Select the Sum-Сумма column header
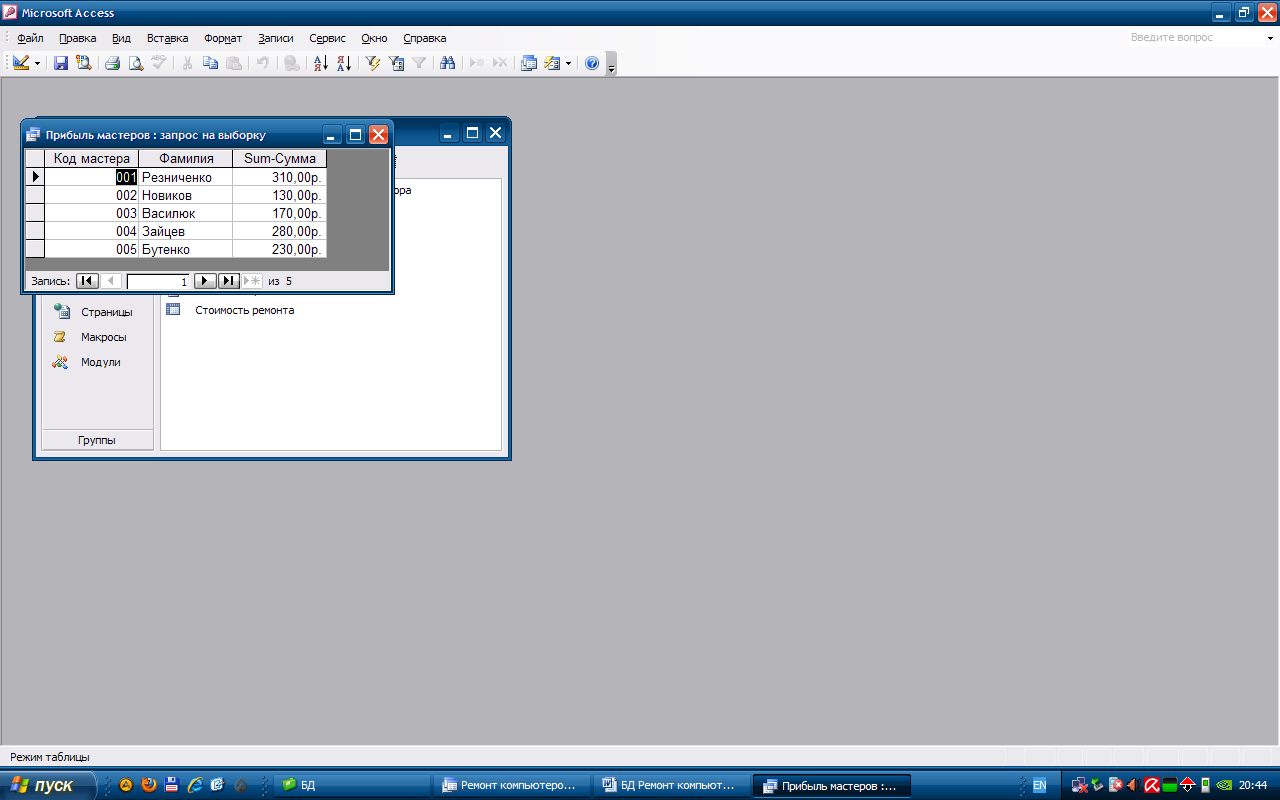 point(280,158)
